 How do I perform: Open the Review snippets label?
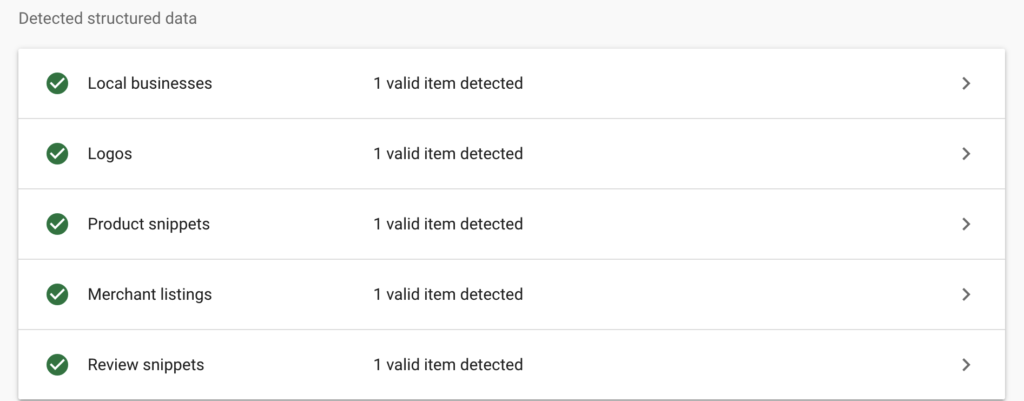pos(146,364)
